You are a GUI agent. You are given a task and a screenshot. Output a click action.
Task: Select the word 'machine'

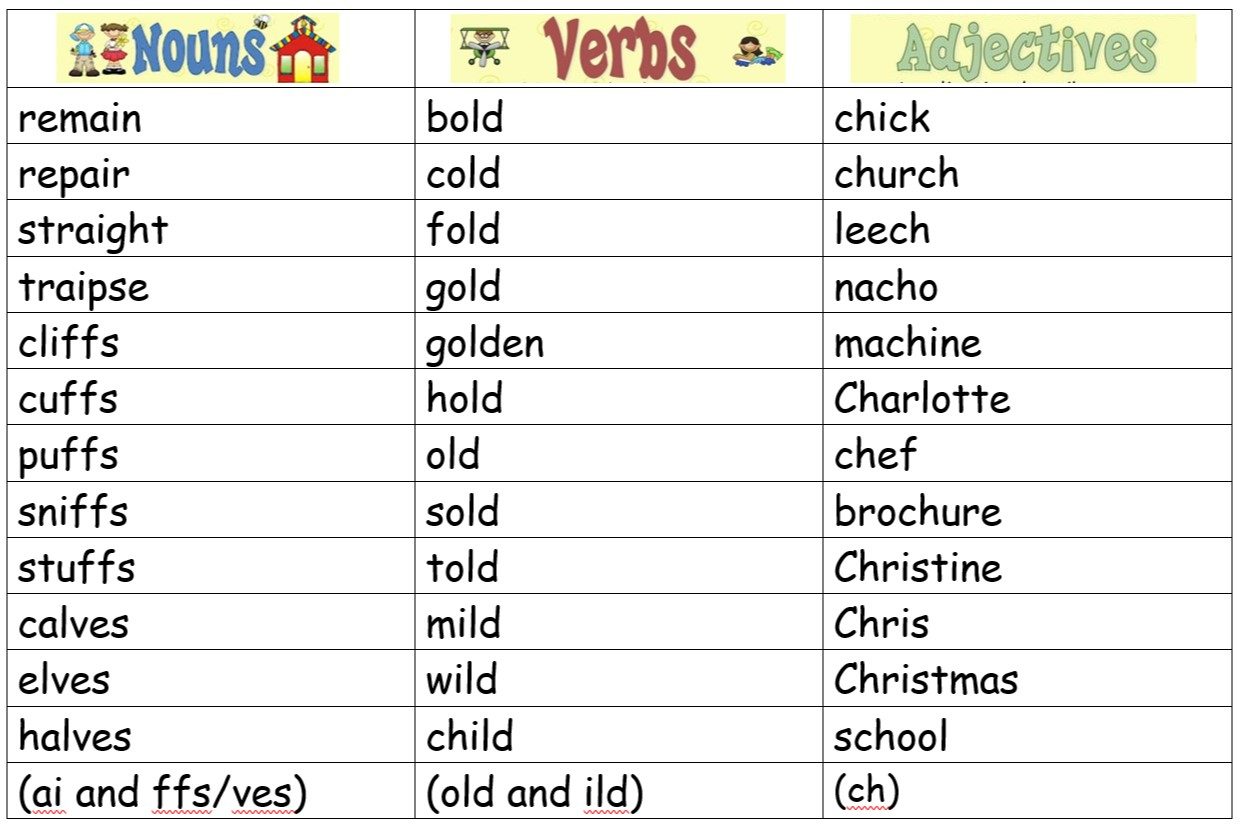(907, 344)
